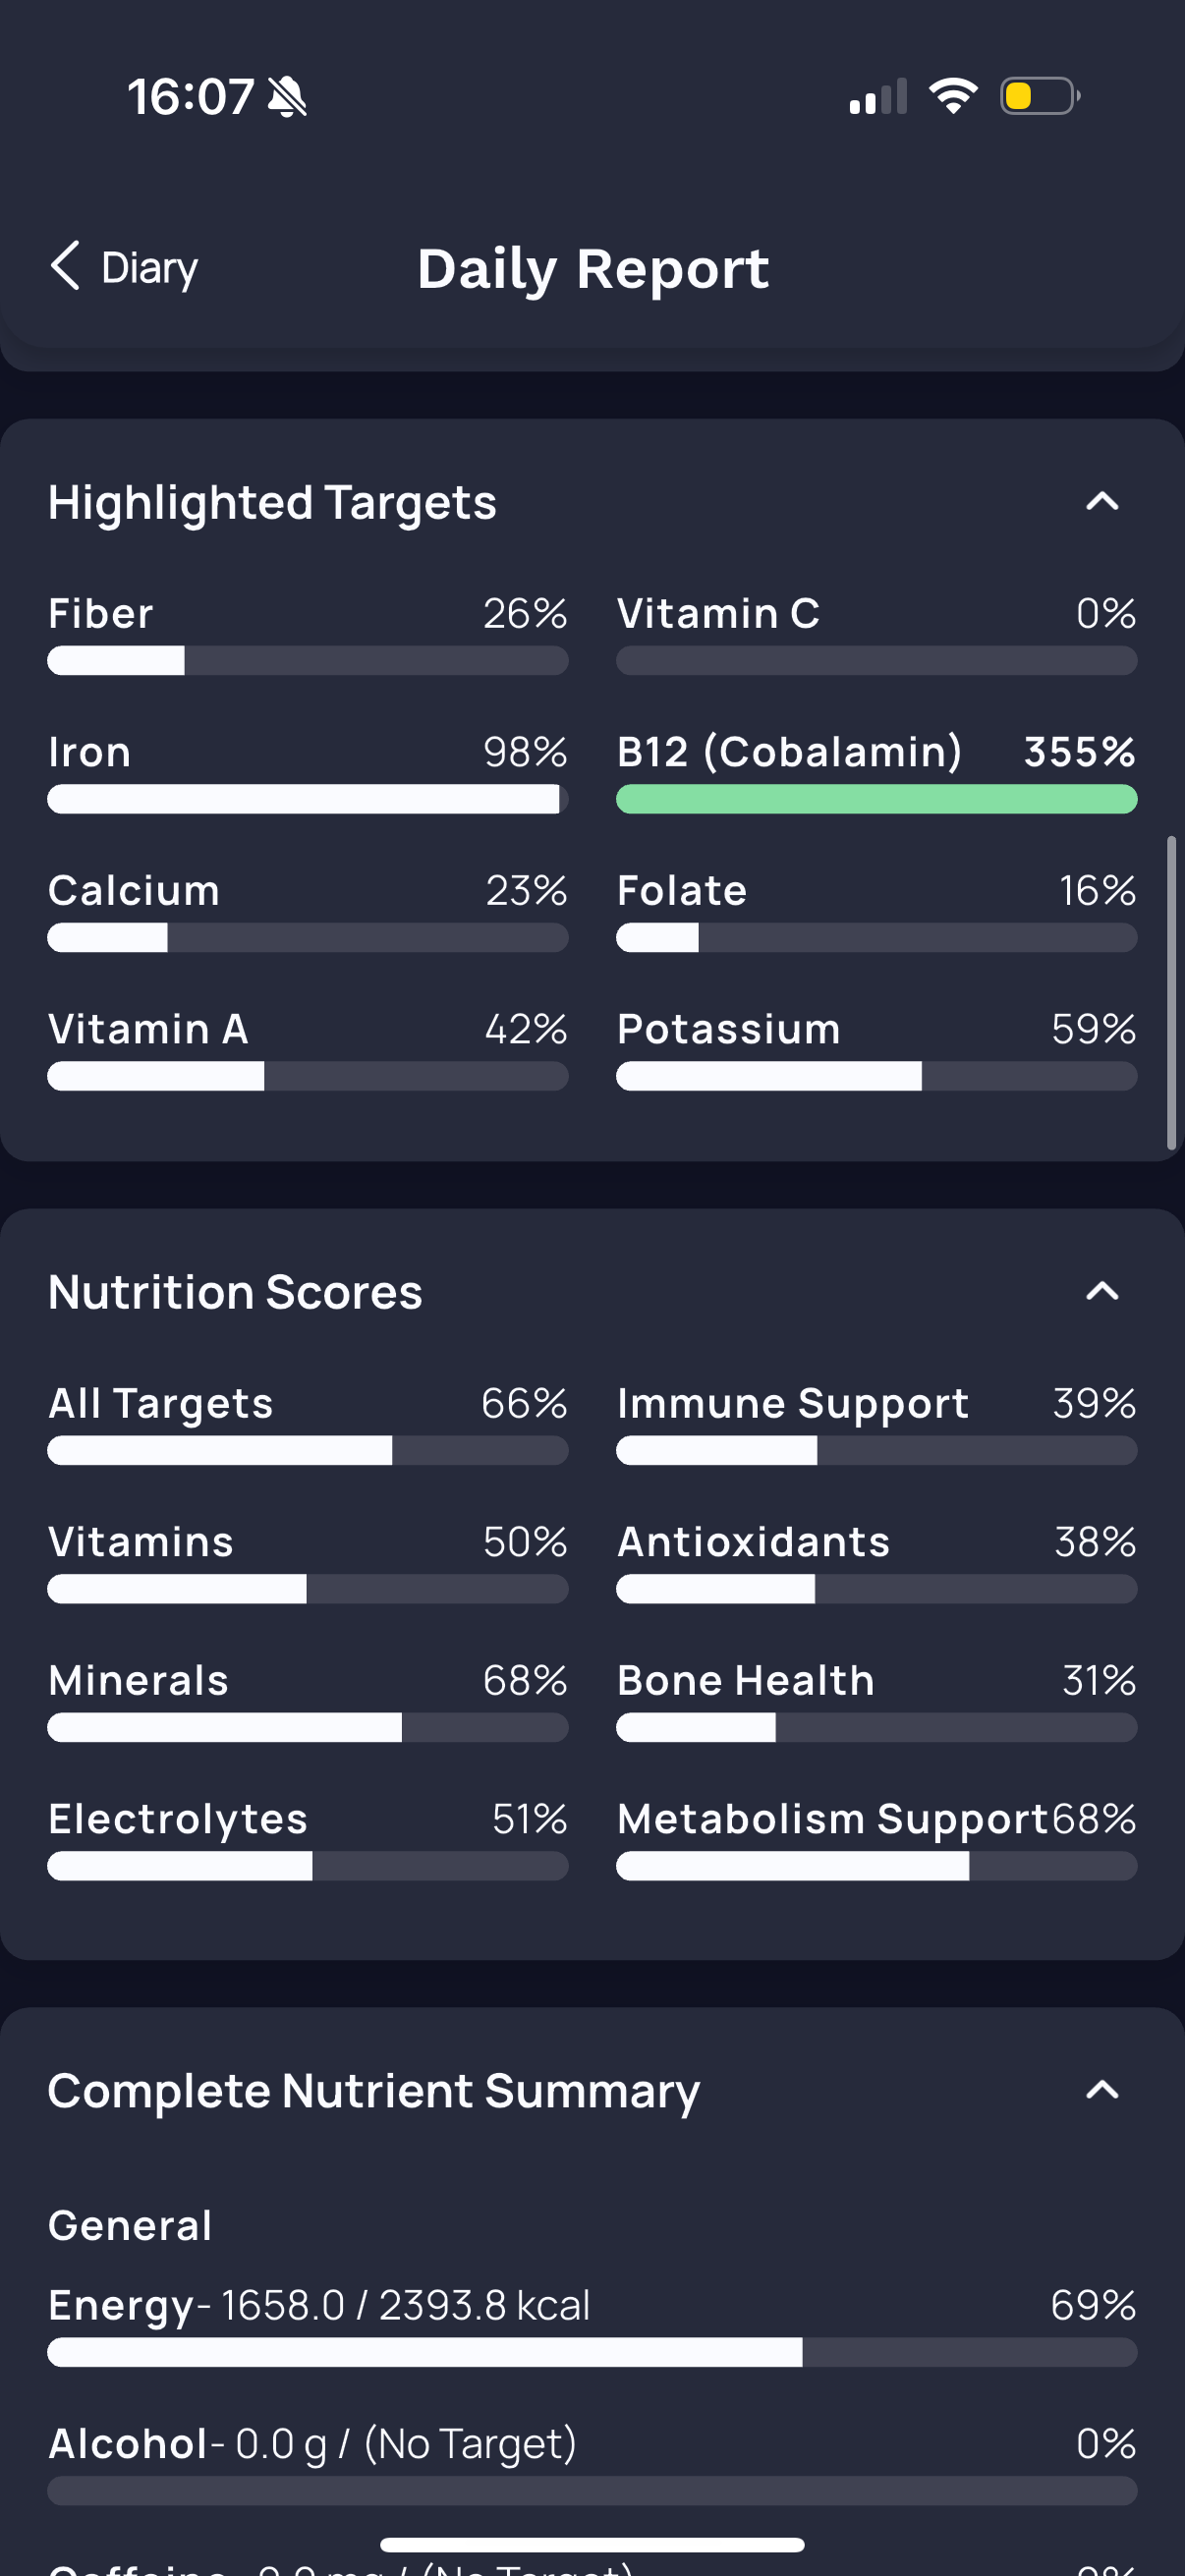Screen dimensions: 1185x2576
Task: Tap the muted bell icon in status bar
Action: [x=288, y=97]
